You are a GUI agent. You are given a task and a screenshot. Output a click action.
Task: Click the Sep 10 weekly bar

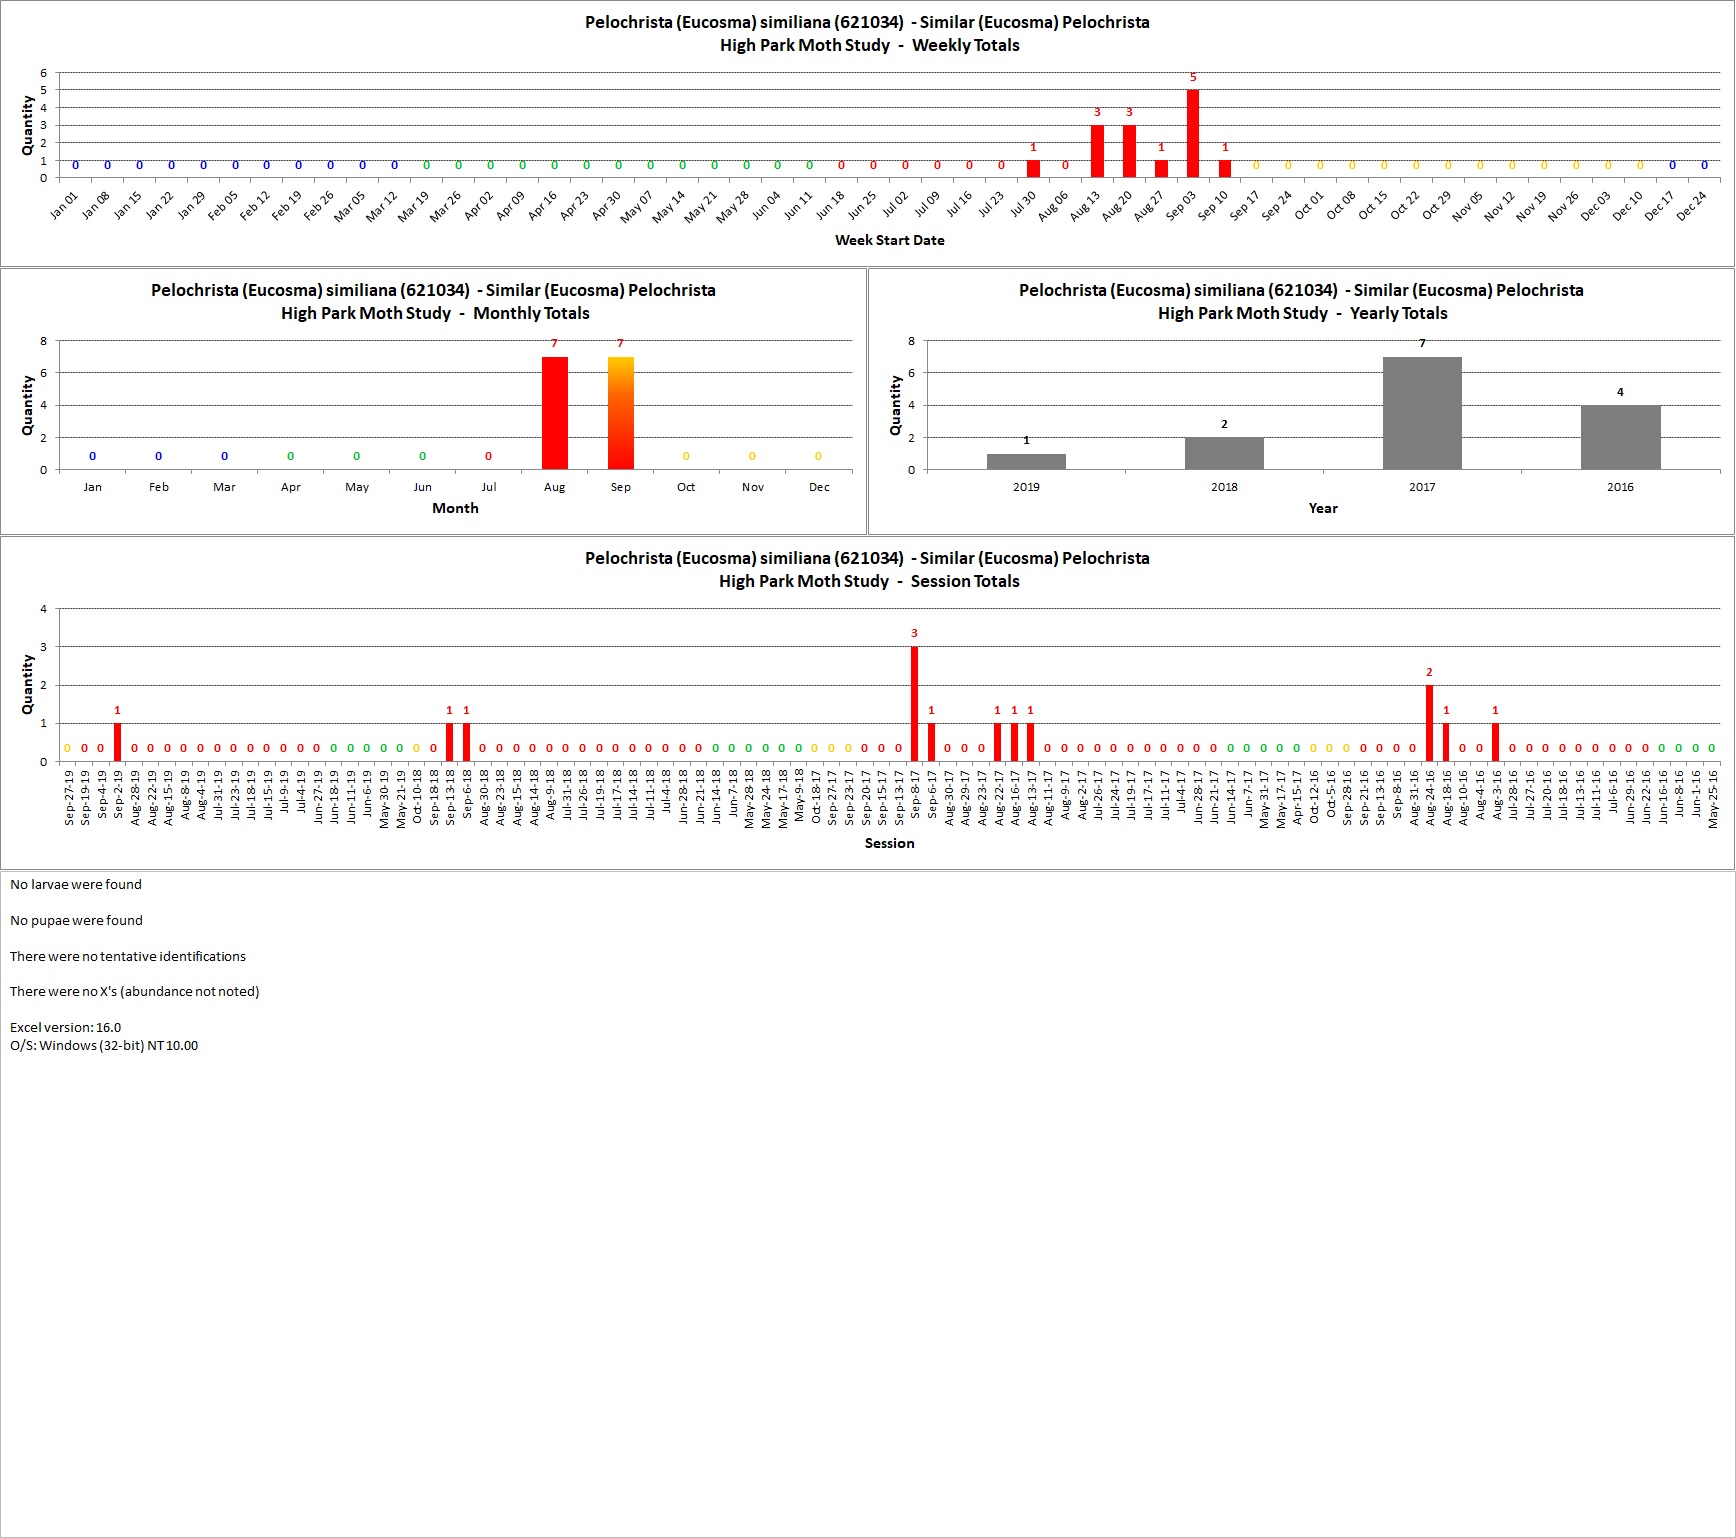point(1225,169)
